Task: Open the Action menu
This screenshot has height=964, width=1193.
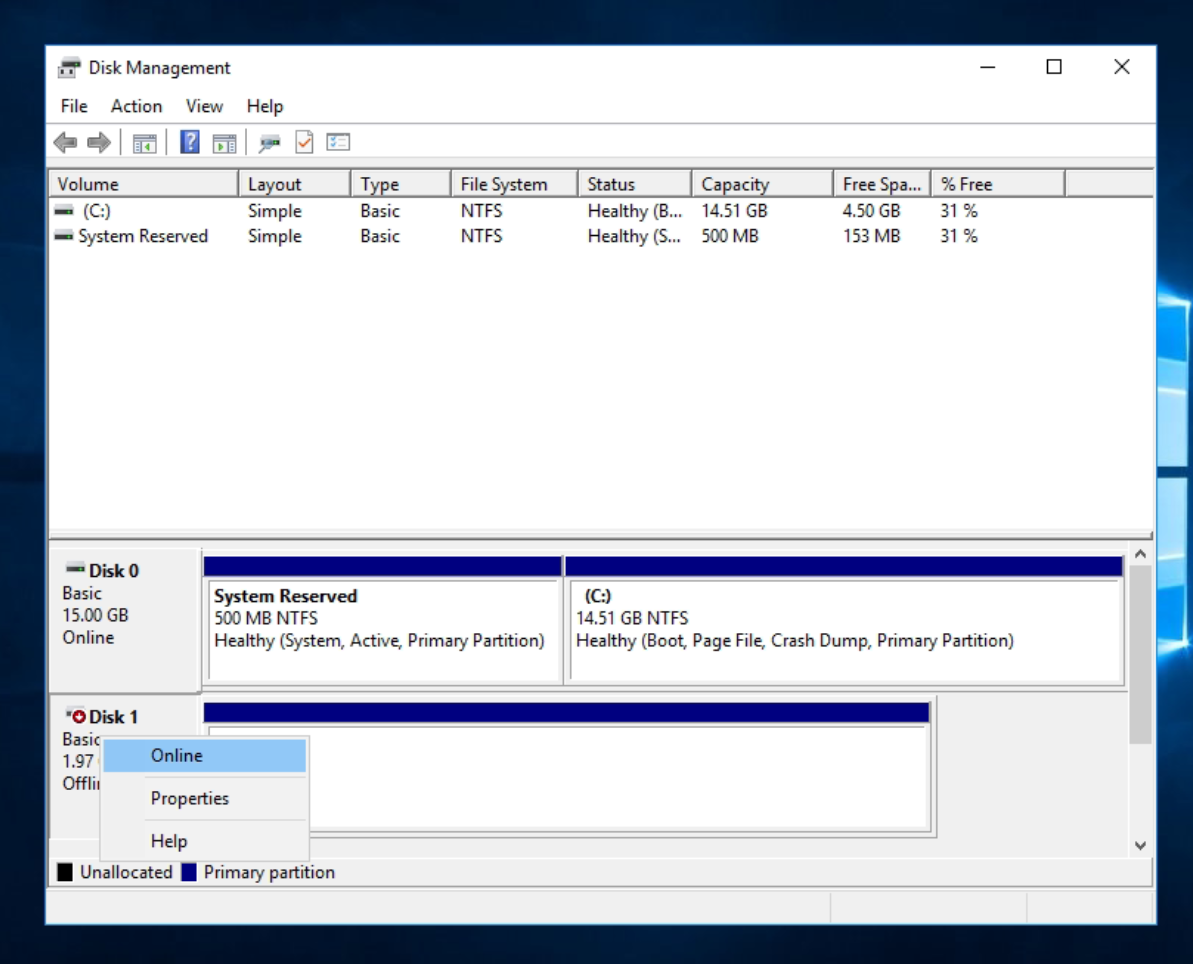Action: pos(136,107)
